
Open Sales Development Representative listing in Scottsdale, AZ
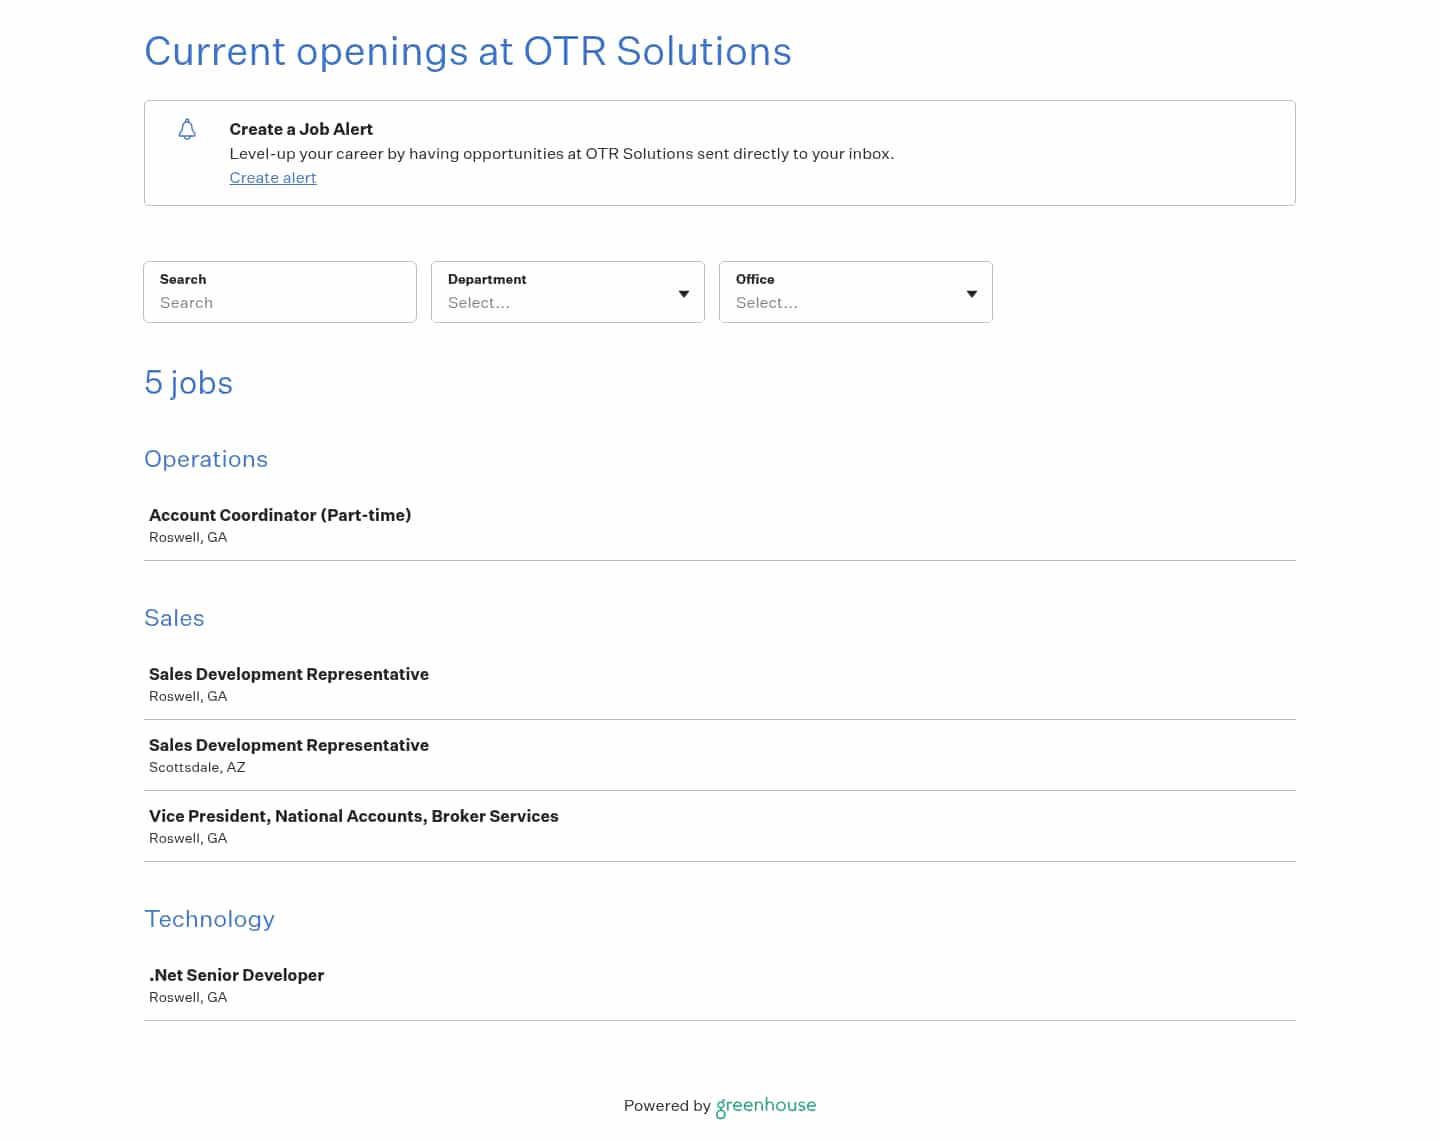coord(720,755)
